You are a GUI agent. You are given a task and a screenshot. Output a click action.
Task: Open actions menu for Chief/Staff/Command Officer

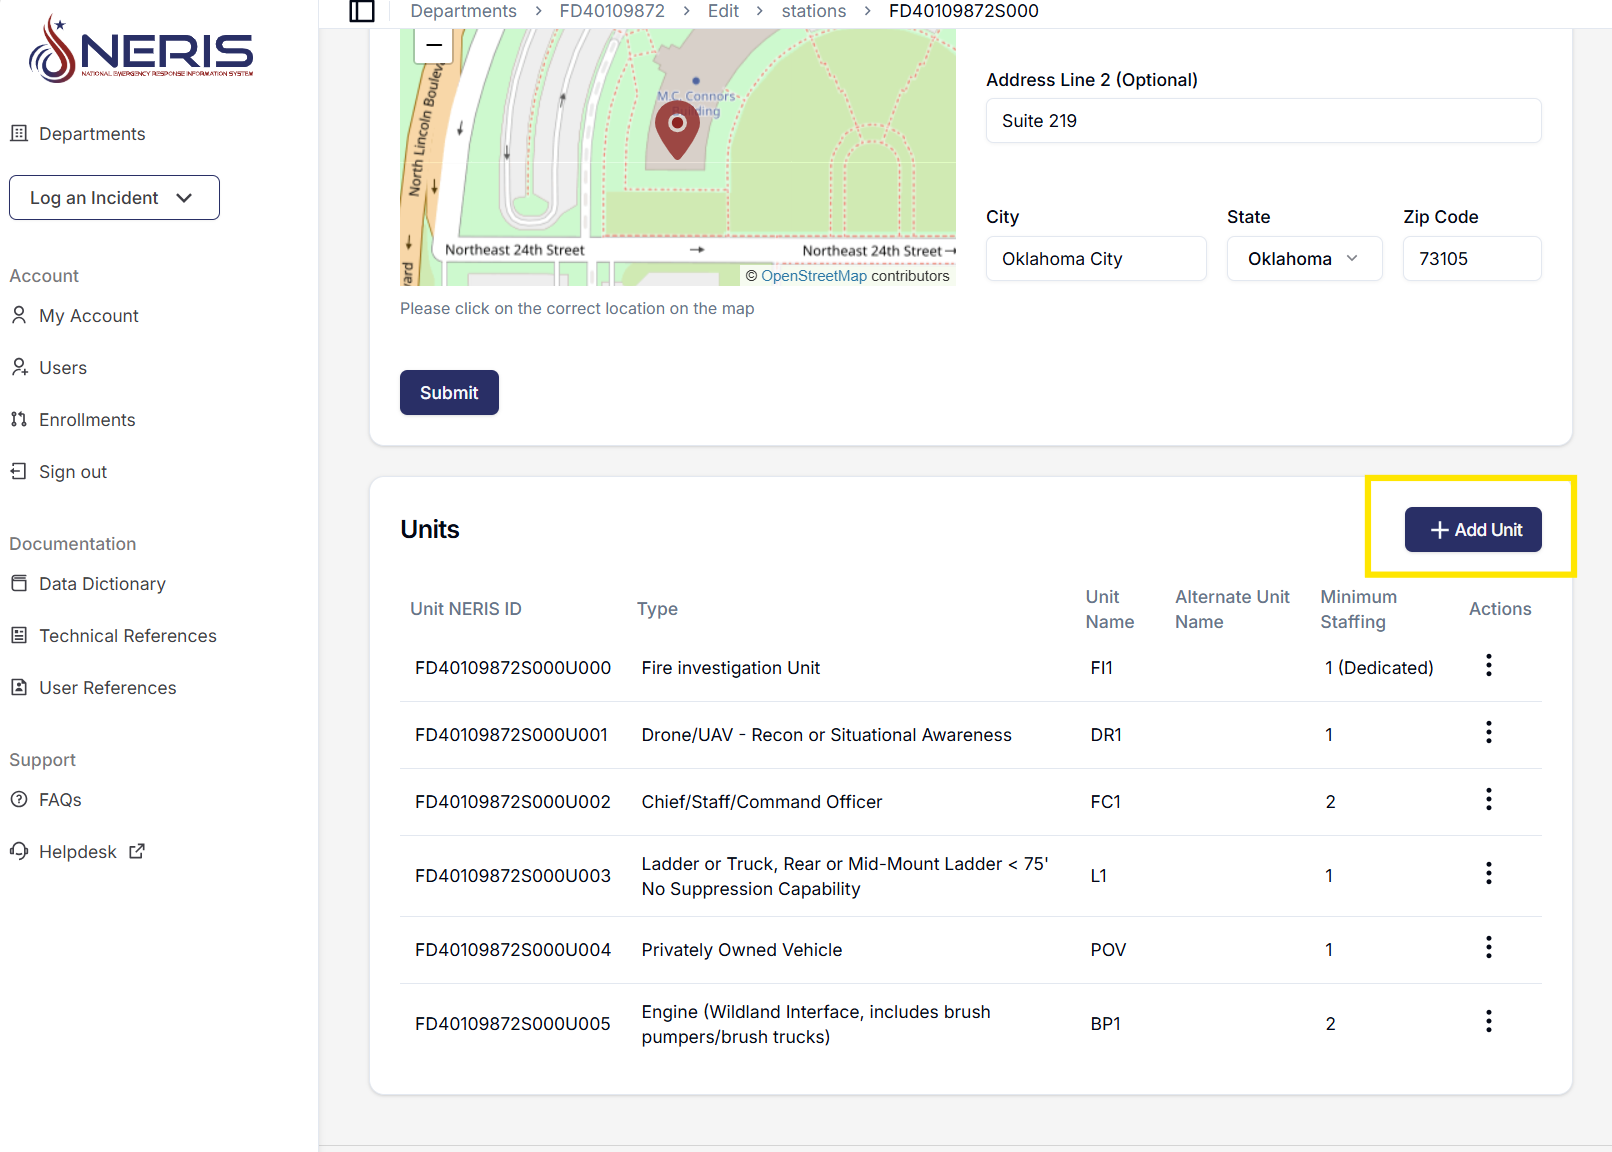click(x=1488, y=800)
